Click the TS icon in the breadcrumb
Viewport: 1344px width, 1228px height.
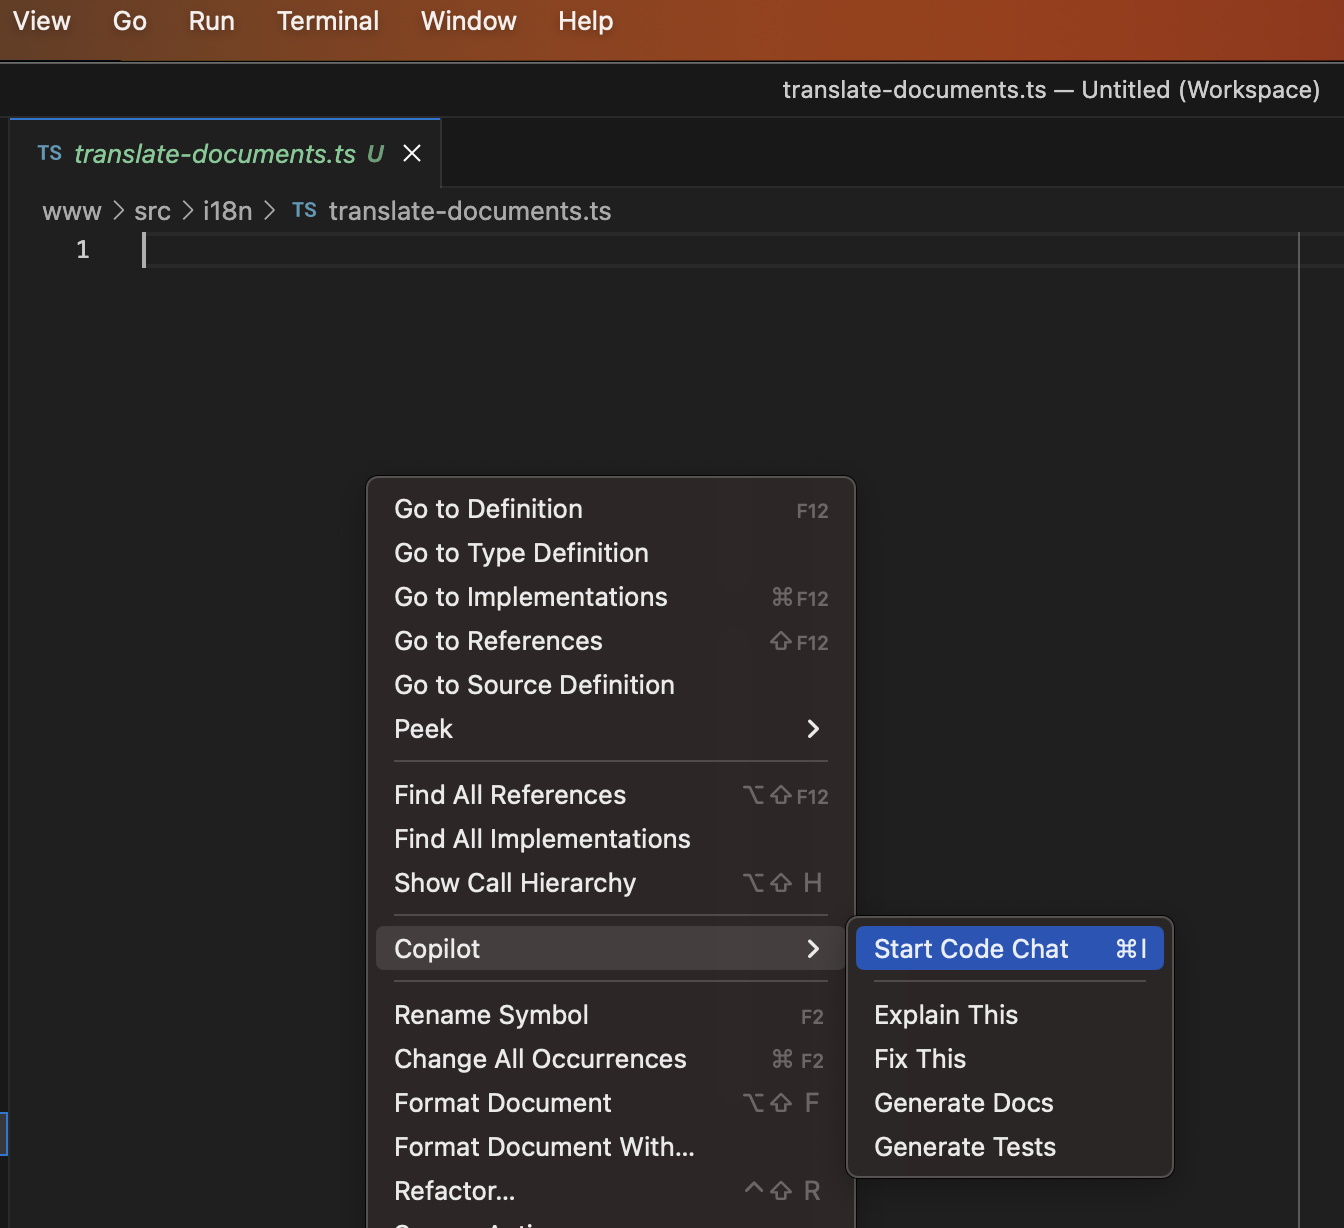click(305, 210)
